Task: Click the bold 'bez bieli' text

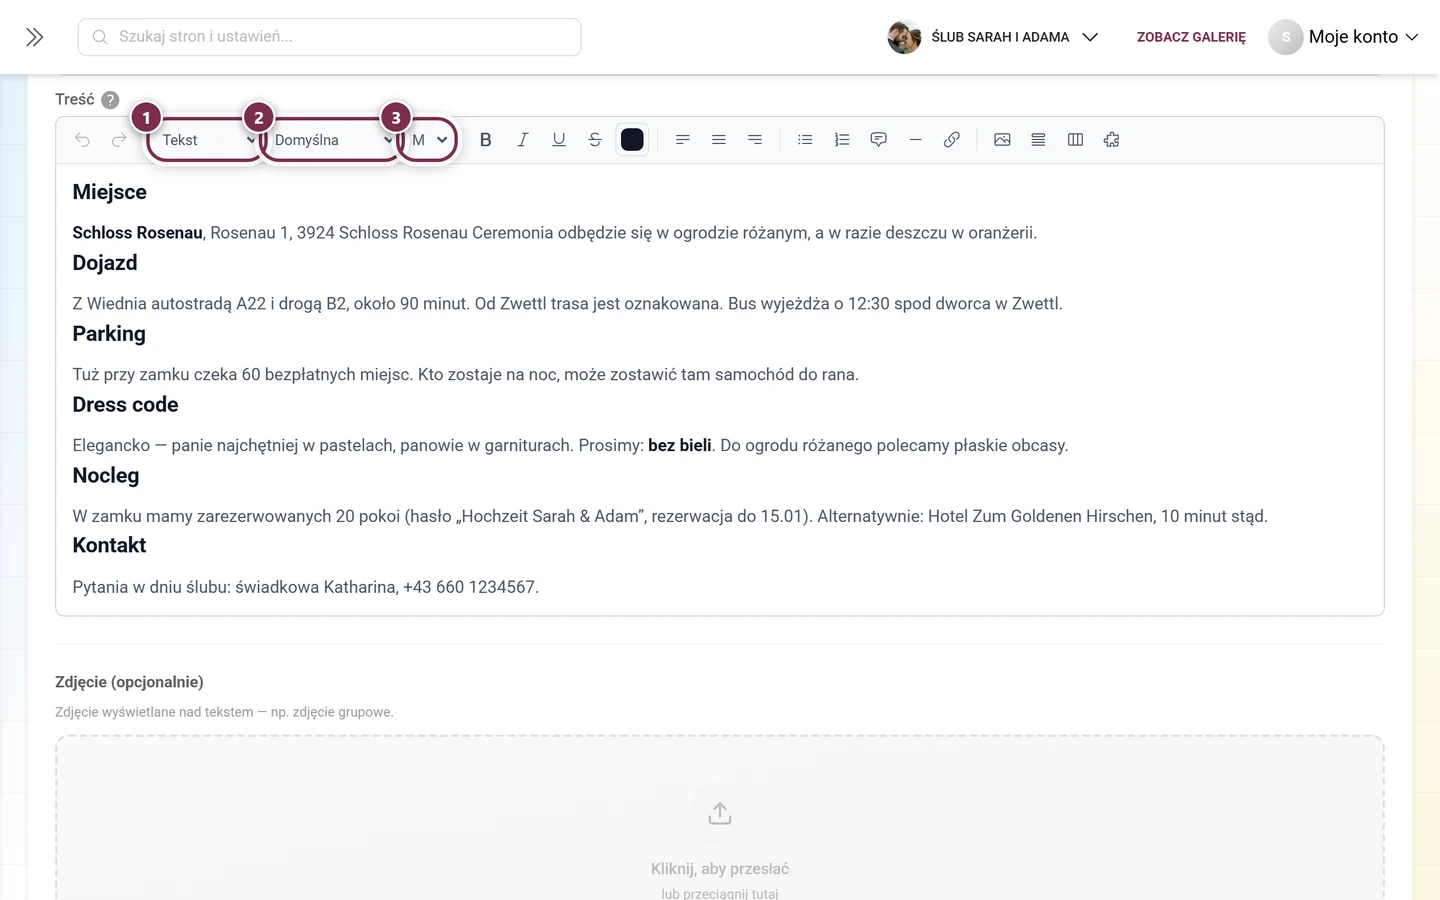Action: coord(680,446)
